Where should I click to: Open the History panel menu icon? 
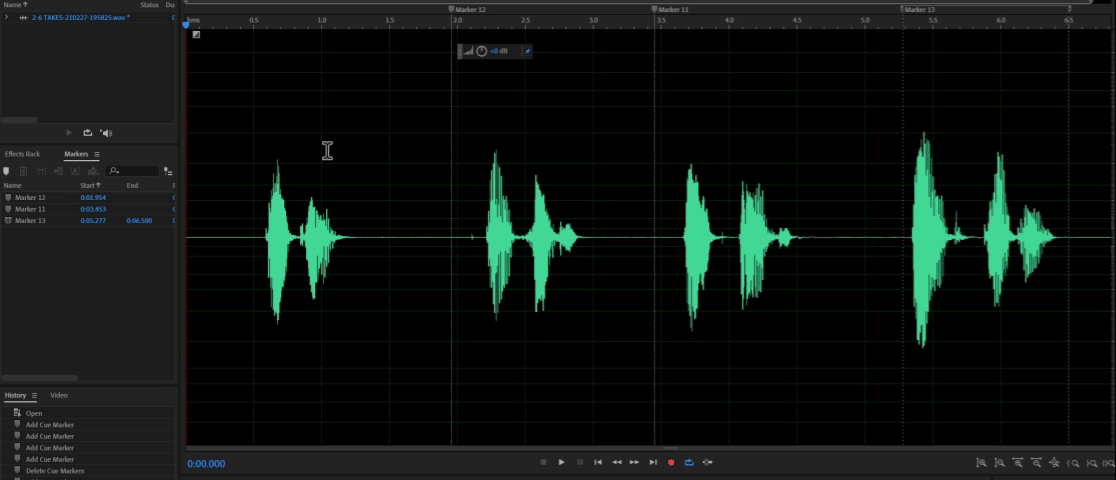pos(34,395)
